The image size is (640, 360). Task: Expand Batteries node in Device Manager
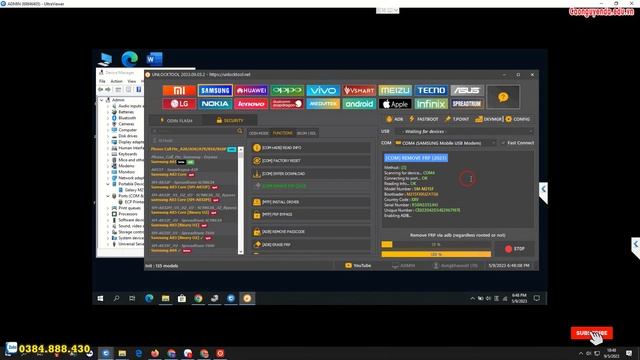click(108, 112)
